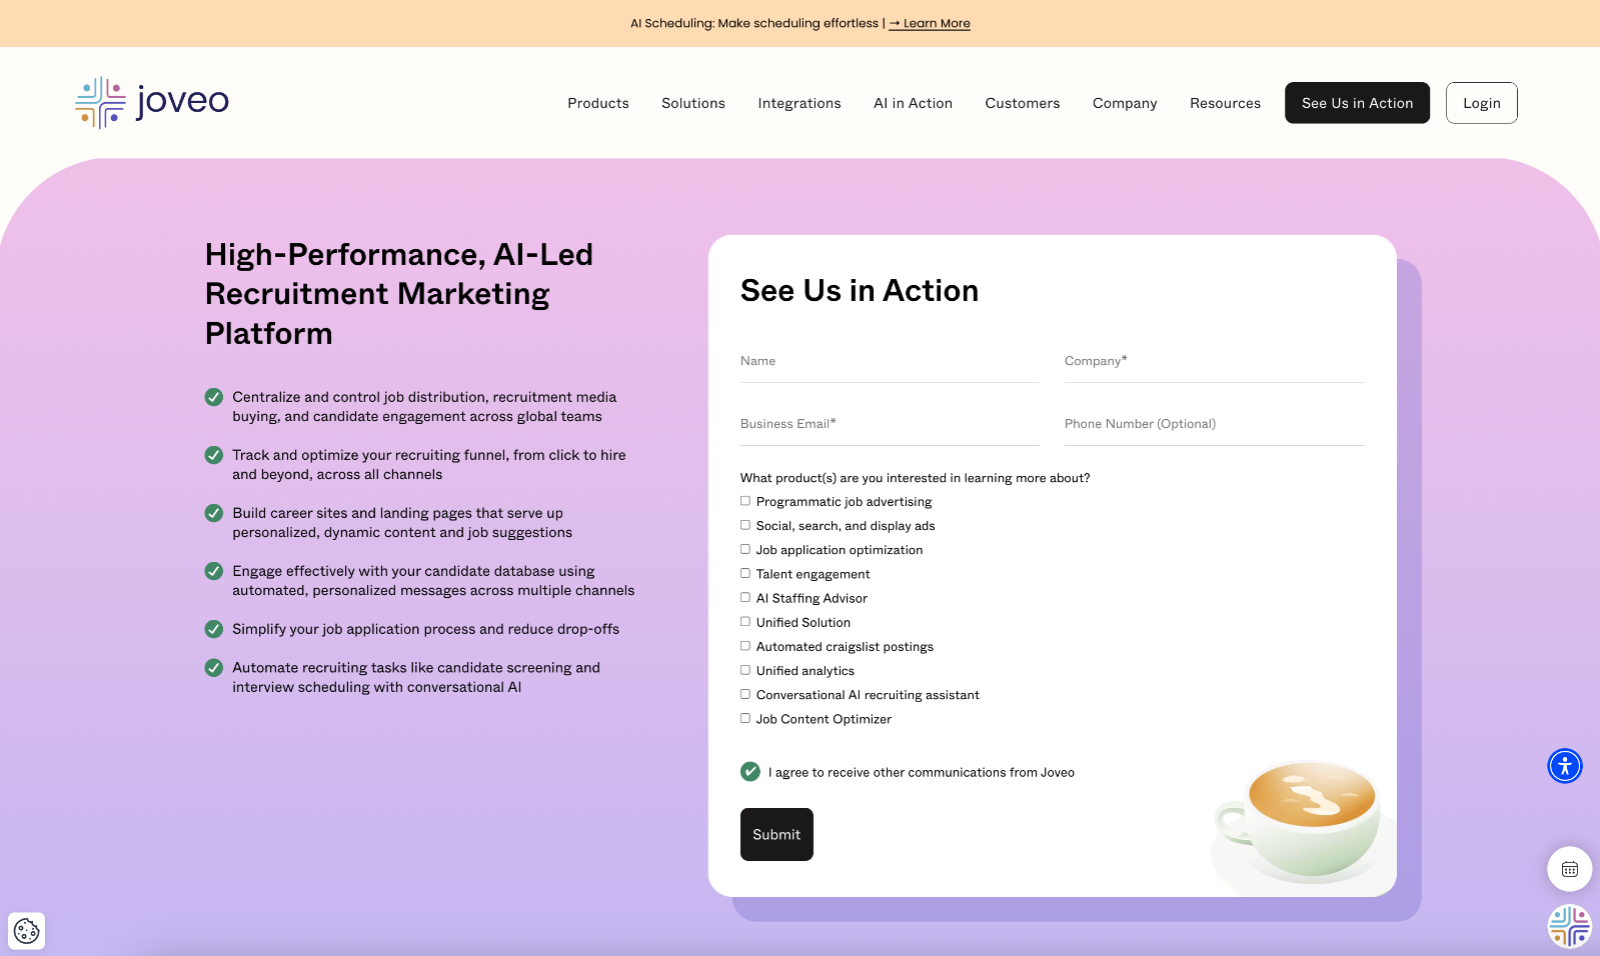Tick the AI Staffing Advisor checkbox
Screen dimensions: 1600x956
click(745, 597)
